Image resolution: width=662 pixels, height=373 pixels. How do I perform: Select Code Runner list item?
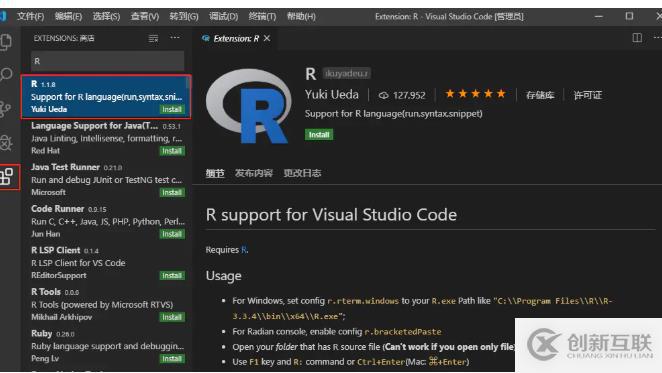tap(106, 221)
